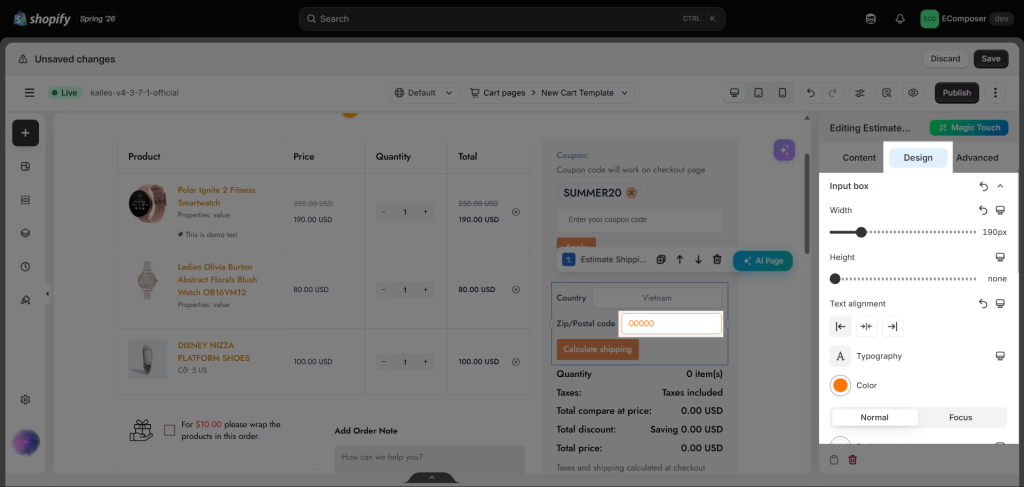Open the preview eye icon
Image resolution: width=1024 pixels, height=487 pixels.
pyautogui.click(x=913, y=93)
